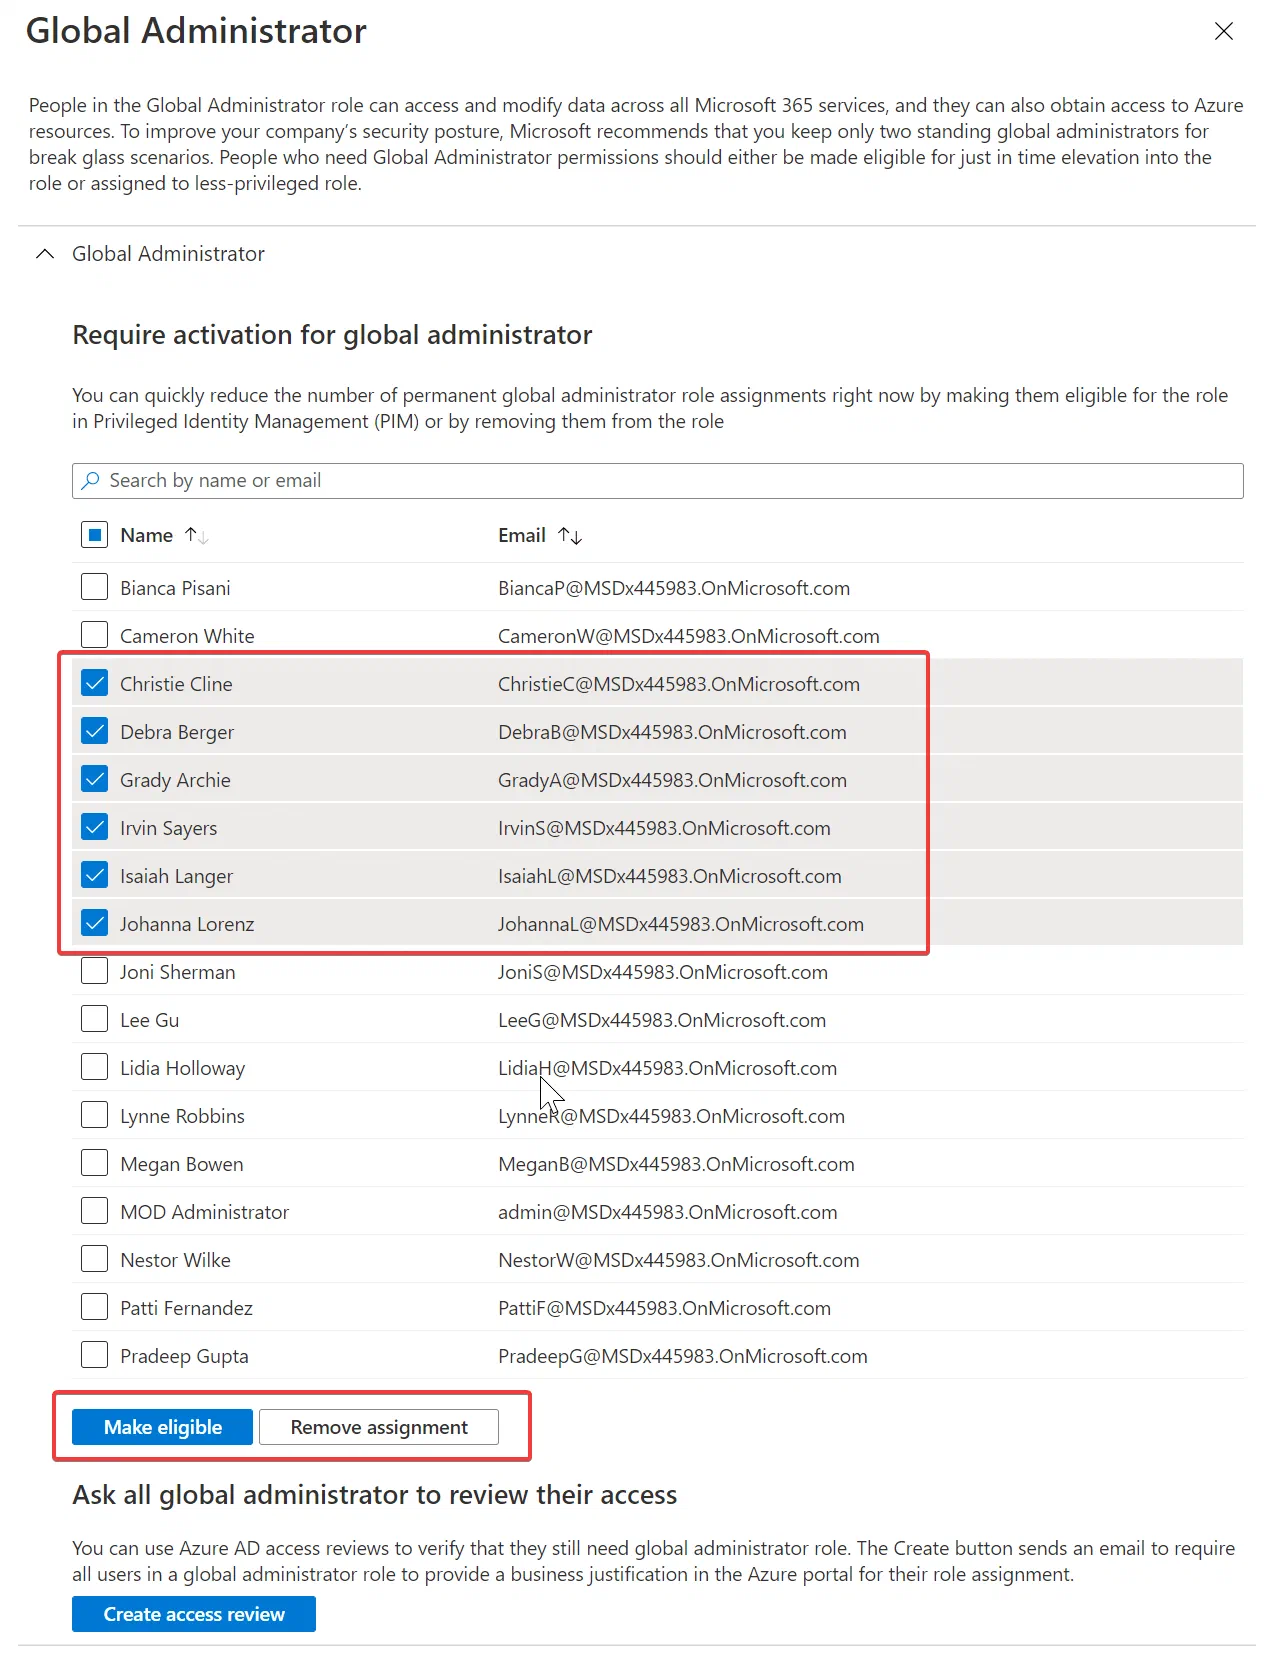Uncheck Christie Cline's checkbox
The height and width of the screenshot is (1674, 1271).
pyautogui.click(x=94, y=683)
